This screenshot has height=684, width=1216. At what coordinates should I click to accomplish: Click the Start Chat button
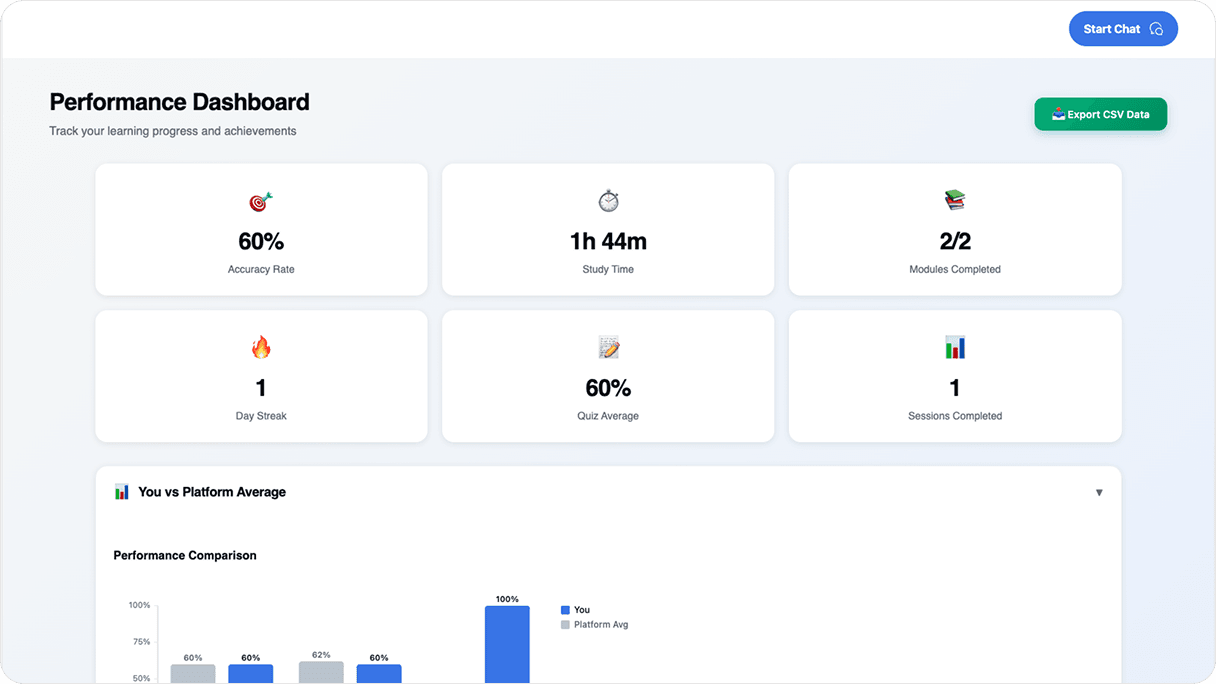[x=1123, y=29]
